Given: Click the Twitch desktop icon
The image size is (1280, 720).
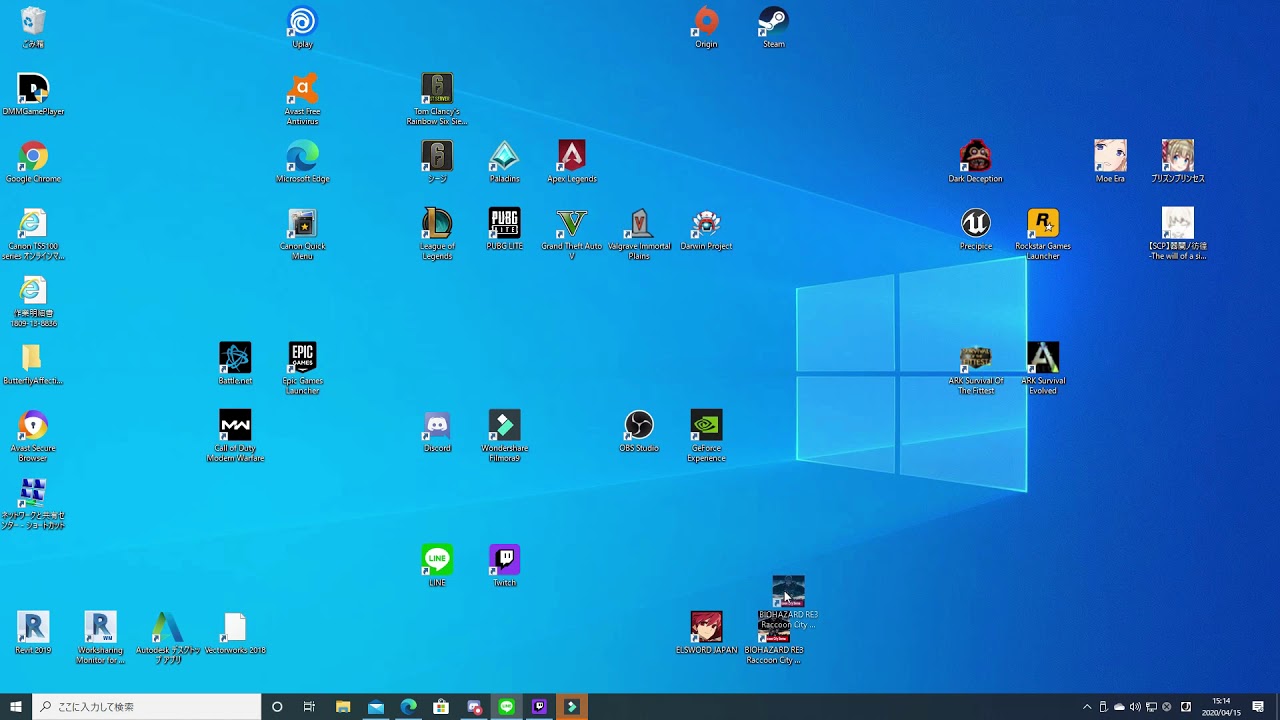Looking at the screenshot, I should tap(504, 566).
